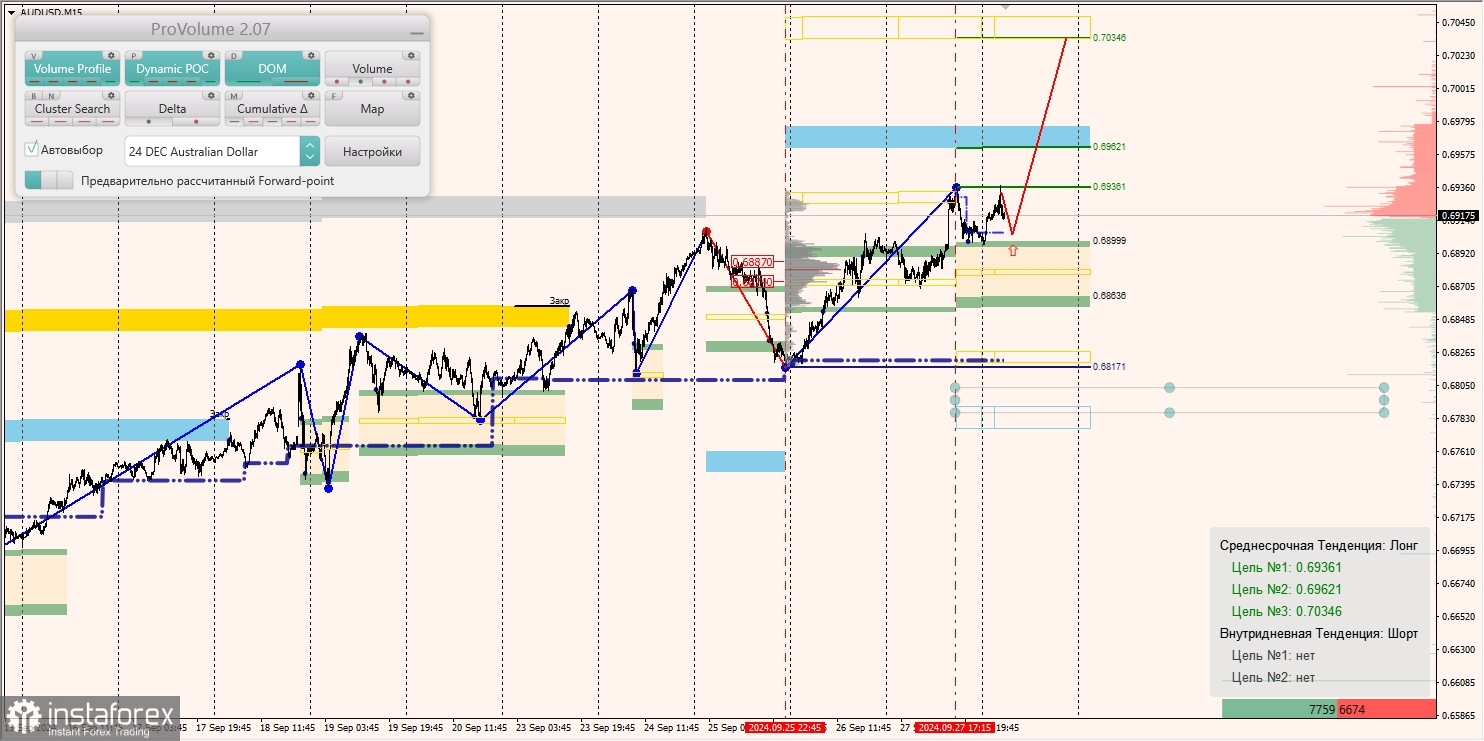Enable the Volume button
Image resolution: width=1484 pixels, height=741 pixels.
tap(372, 69)
